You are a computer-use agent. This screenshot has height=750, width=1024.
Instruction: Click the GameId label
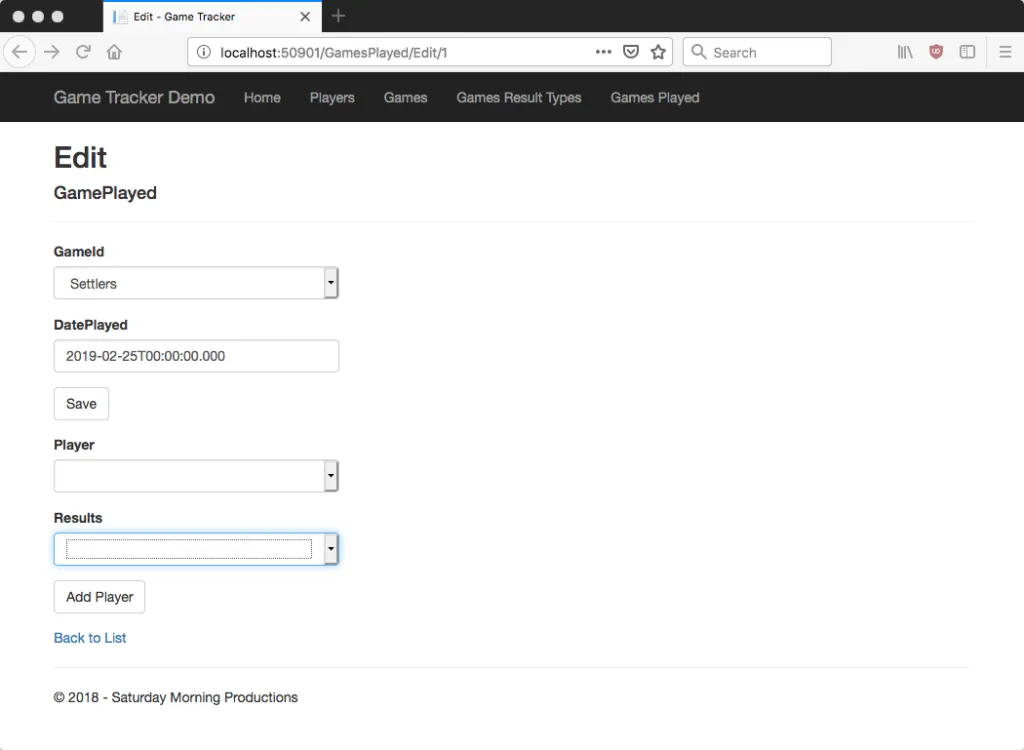(79, 252)
